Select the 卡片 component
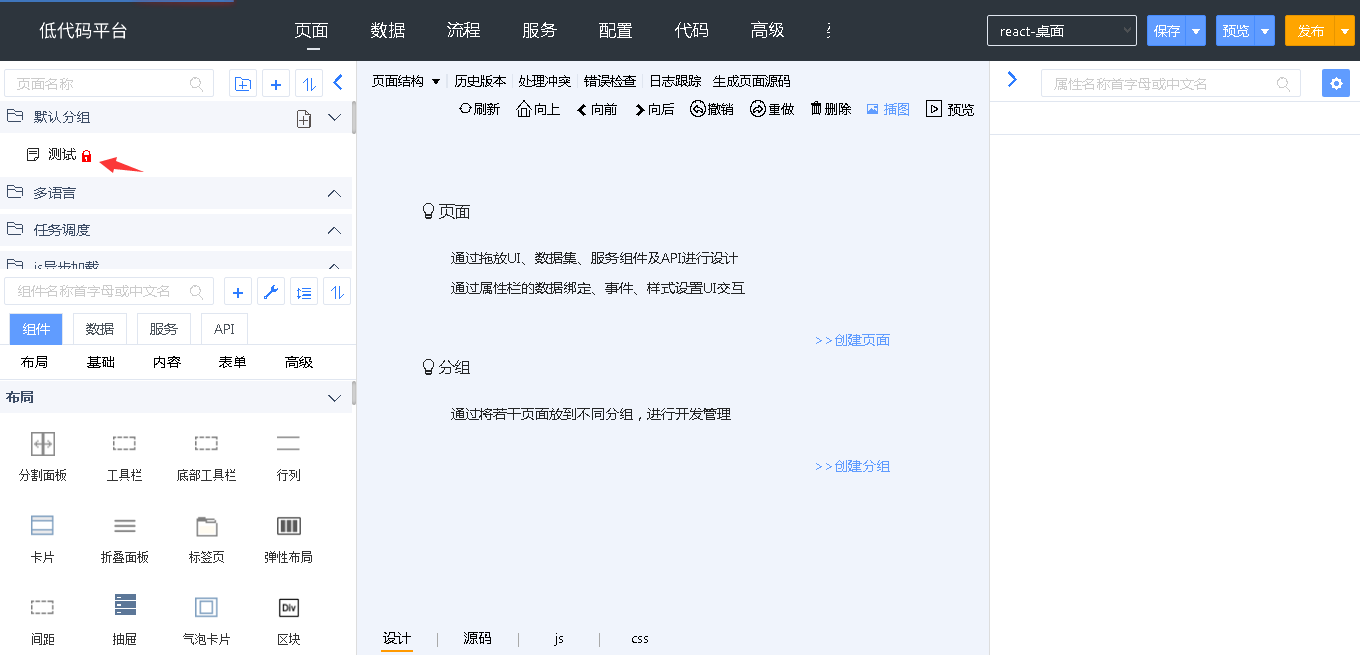 click(x=43, y=539)
